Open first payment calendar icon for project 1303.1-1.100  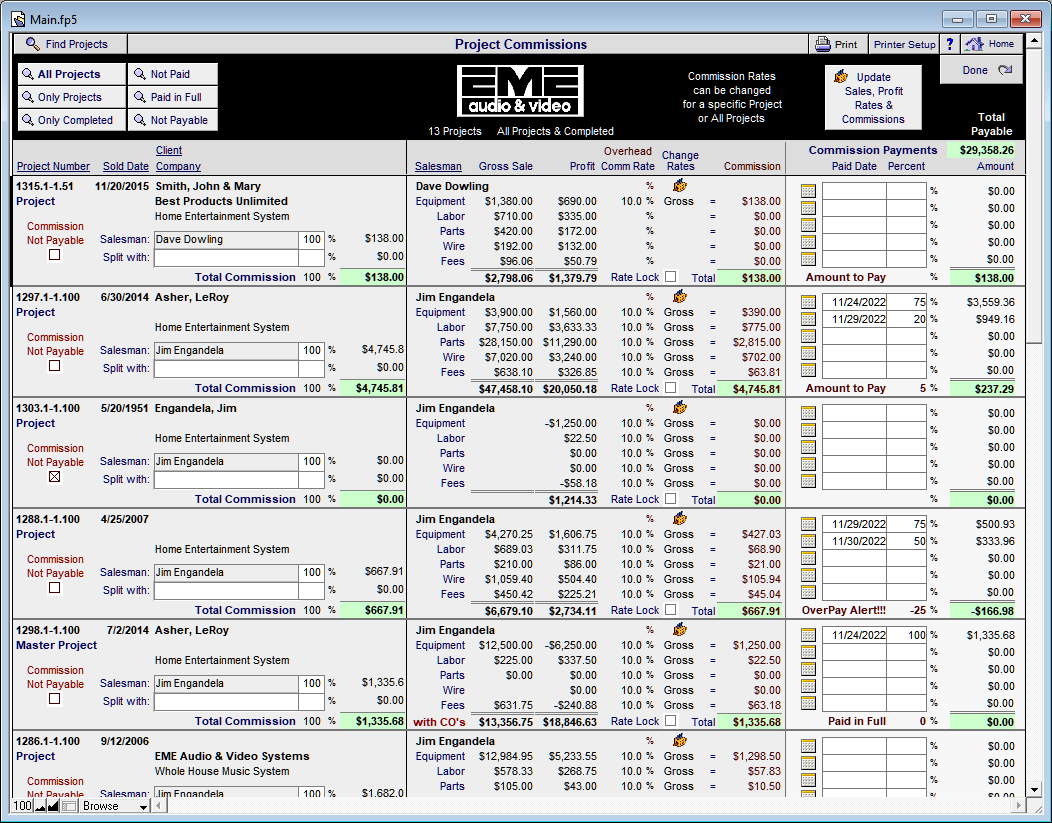tap(808, 413)
